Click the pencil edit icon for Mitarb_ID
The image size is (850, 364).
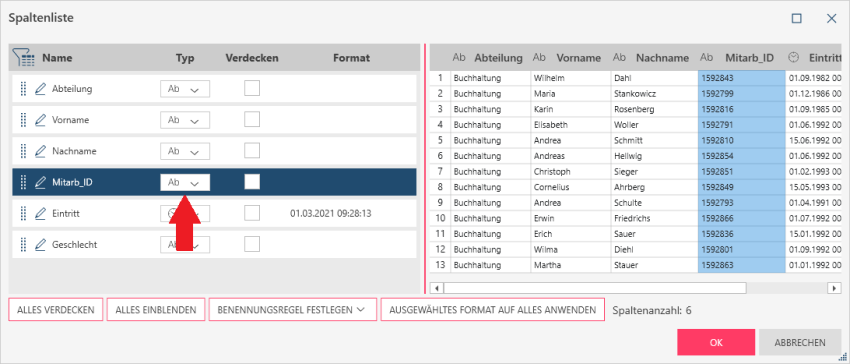pos(41,183)
